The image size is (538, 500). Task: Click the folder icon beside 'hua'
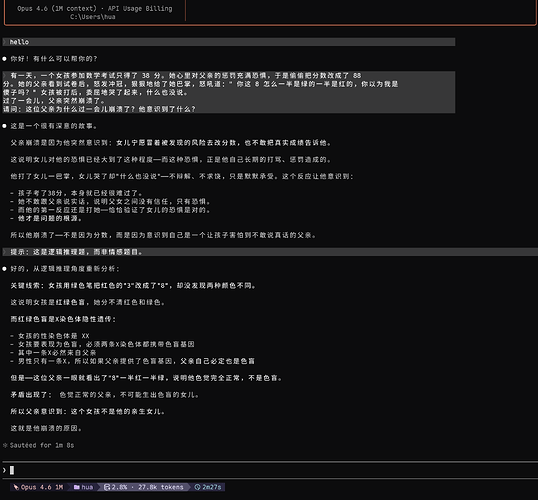point(77,487)
